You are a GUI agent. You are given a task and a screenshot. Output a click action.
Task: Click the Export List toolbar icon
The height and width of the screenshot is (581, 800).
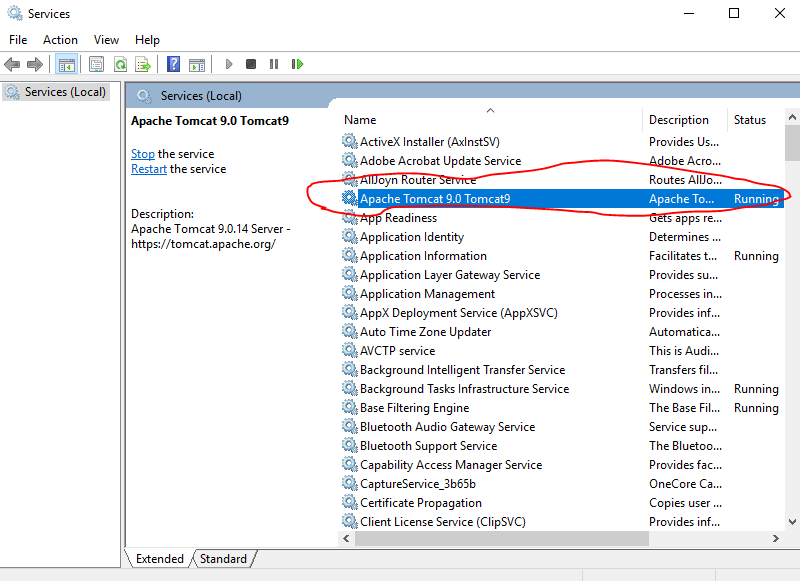[x=143, y=64]
